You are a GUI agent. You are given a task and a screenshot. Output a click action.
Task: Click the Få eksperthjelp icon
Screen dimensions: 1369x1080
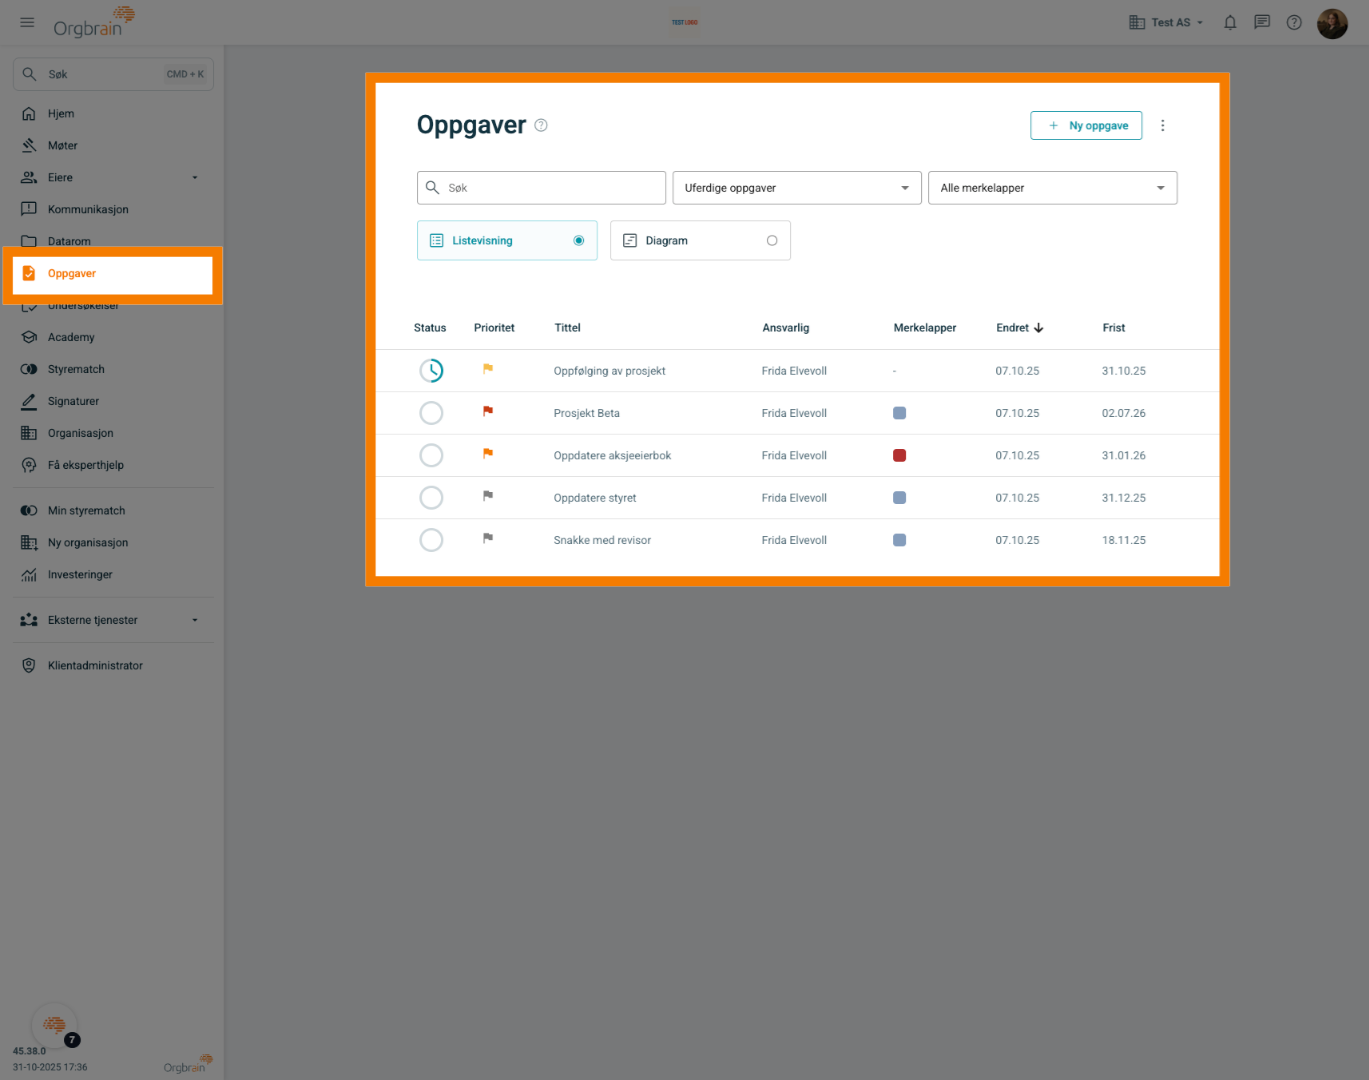29,466
